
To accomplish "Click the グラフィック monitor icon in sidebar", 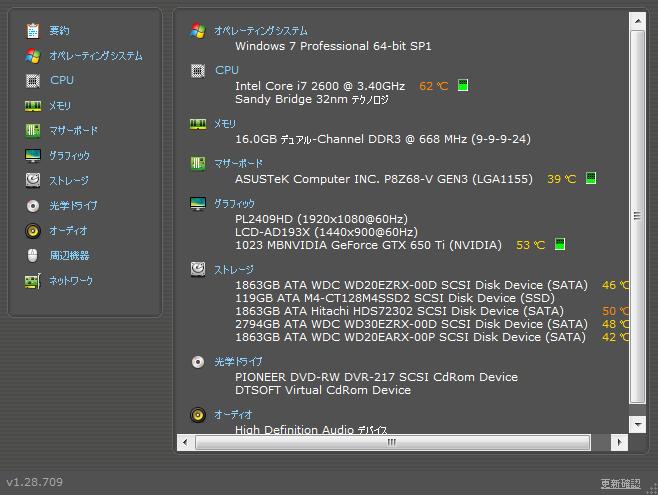I will [33, 156].
